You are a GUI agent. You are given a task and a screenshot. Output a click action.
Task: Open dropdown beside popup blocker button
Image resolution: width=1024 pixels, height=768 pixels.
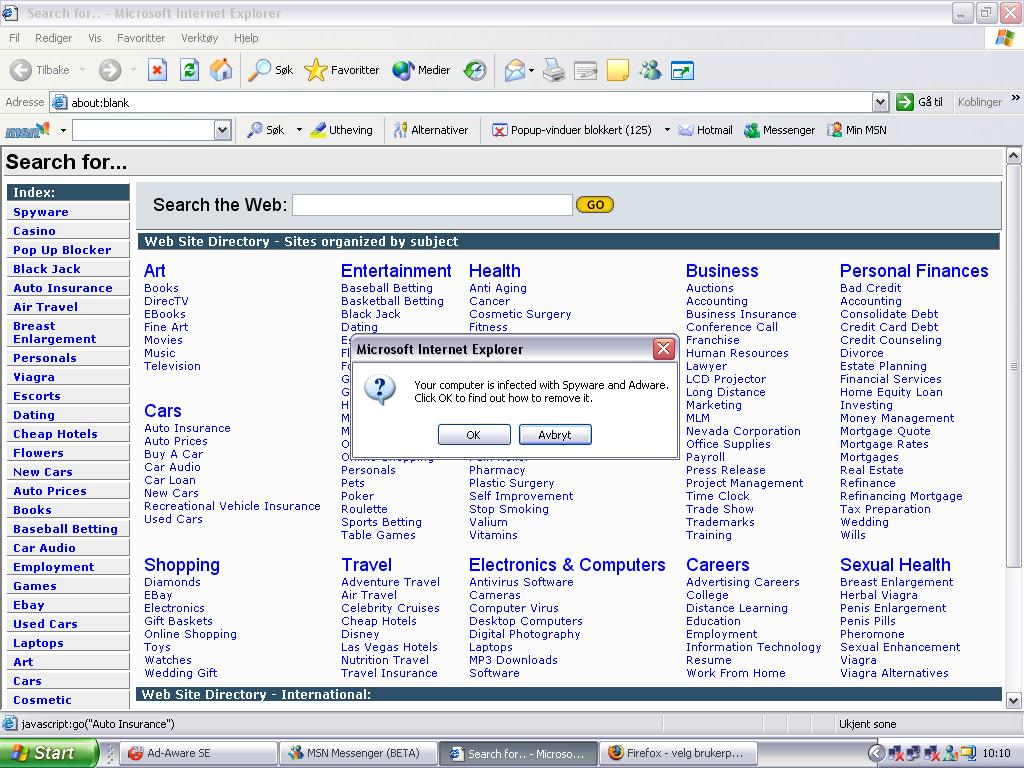[x=667, y=130]
